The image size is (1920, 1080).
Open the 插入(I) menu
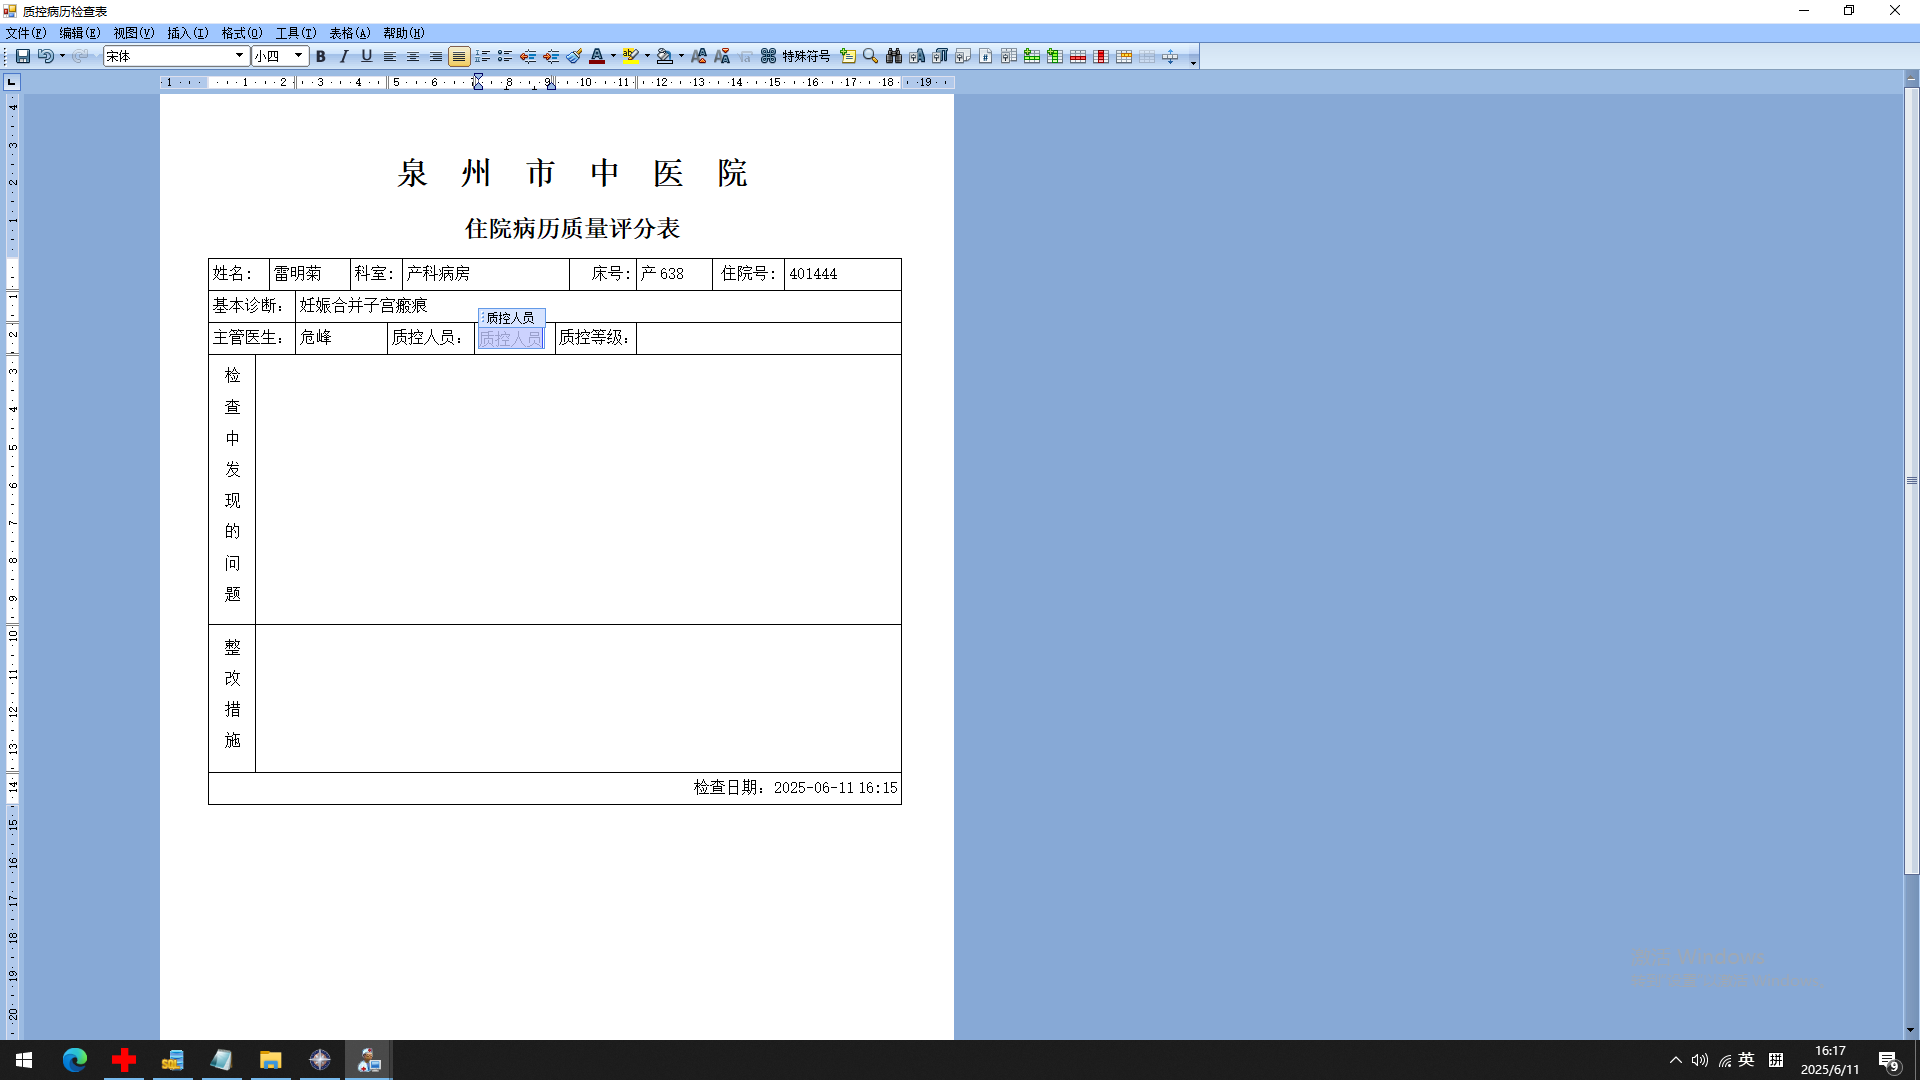187,33
